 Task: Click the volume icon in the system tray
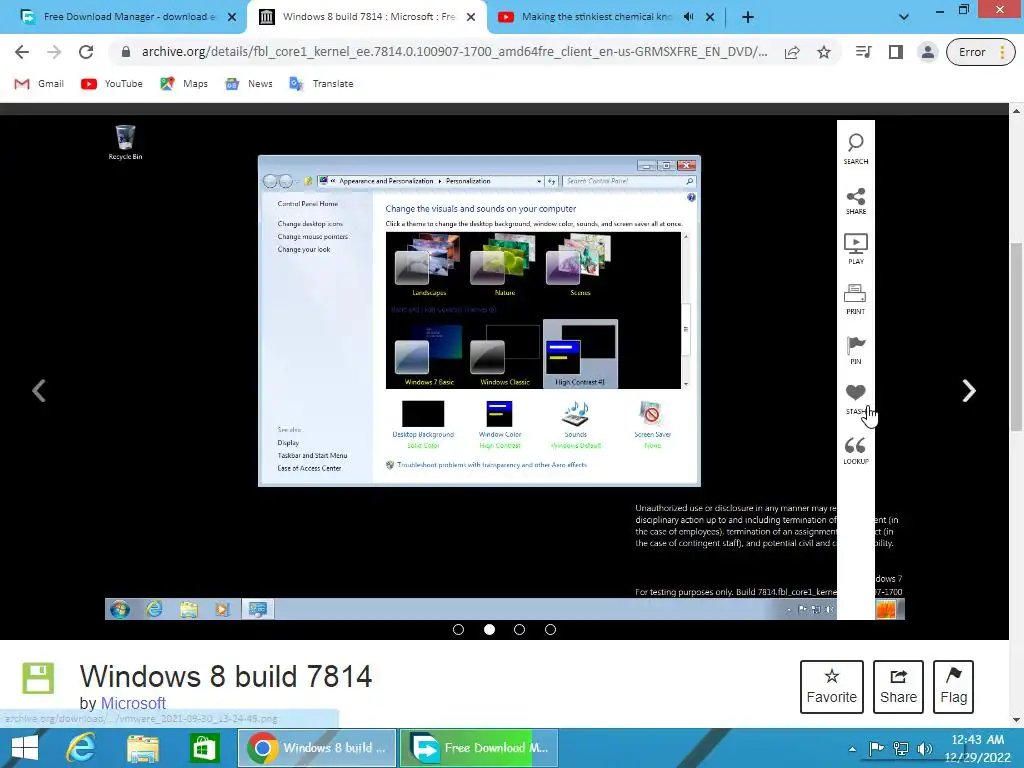(x=924, y=748)
